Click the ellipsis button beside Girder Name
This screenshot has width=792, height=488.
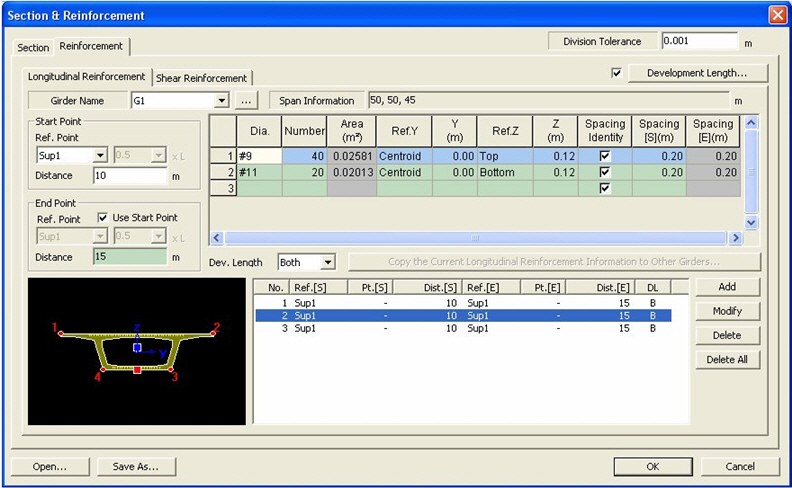pyautogui.click(x=248, y=101)
